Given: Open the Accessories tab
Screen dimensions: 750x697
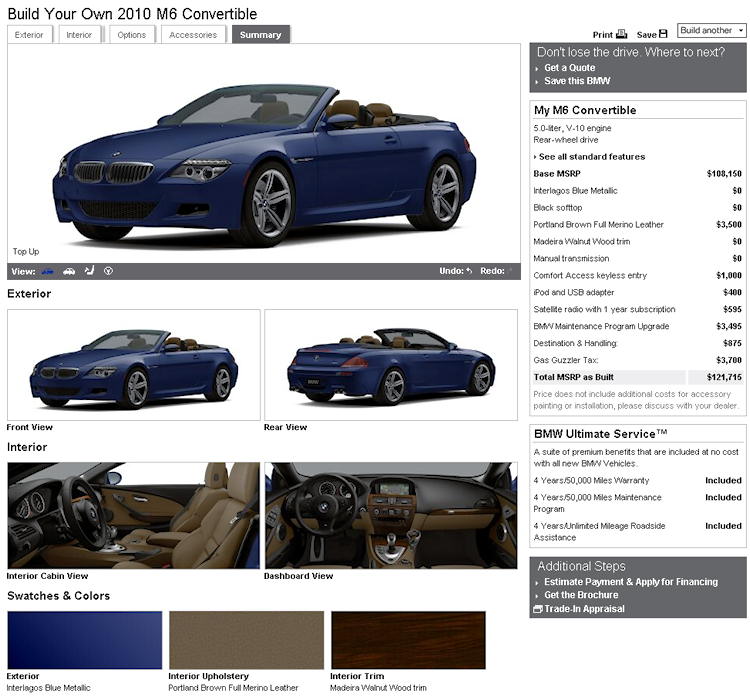Looking at the screenshot, I should pos(193,35).
